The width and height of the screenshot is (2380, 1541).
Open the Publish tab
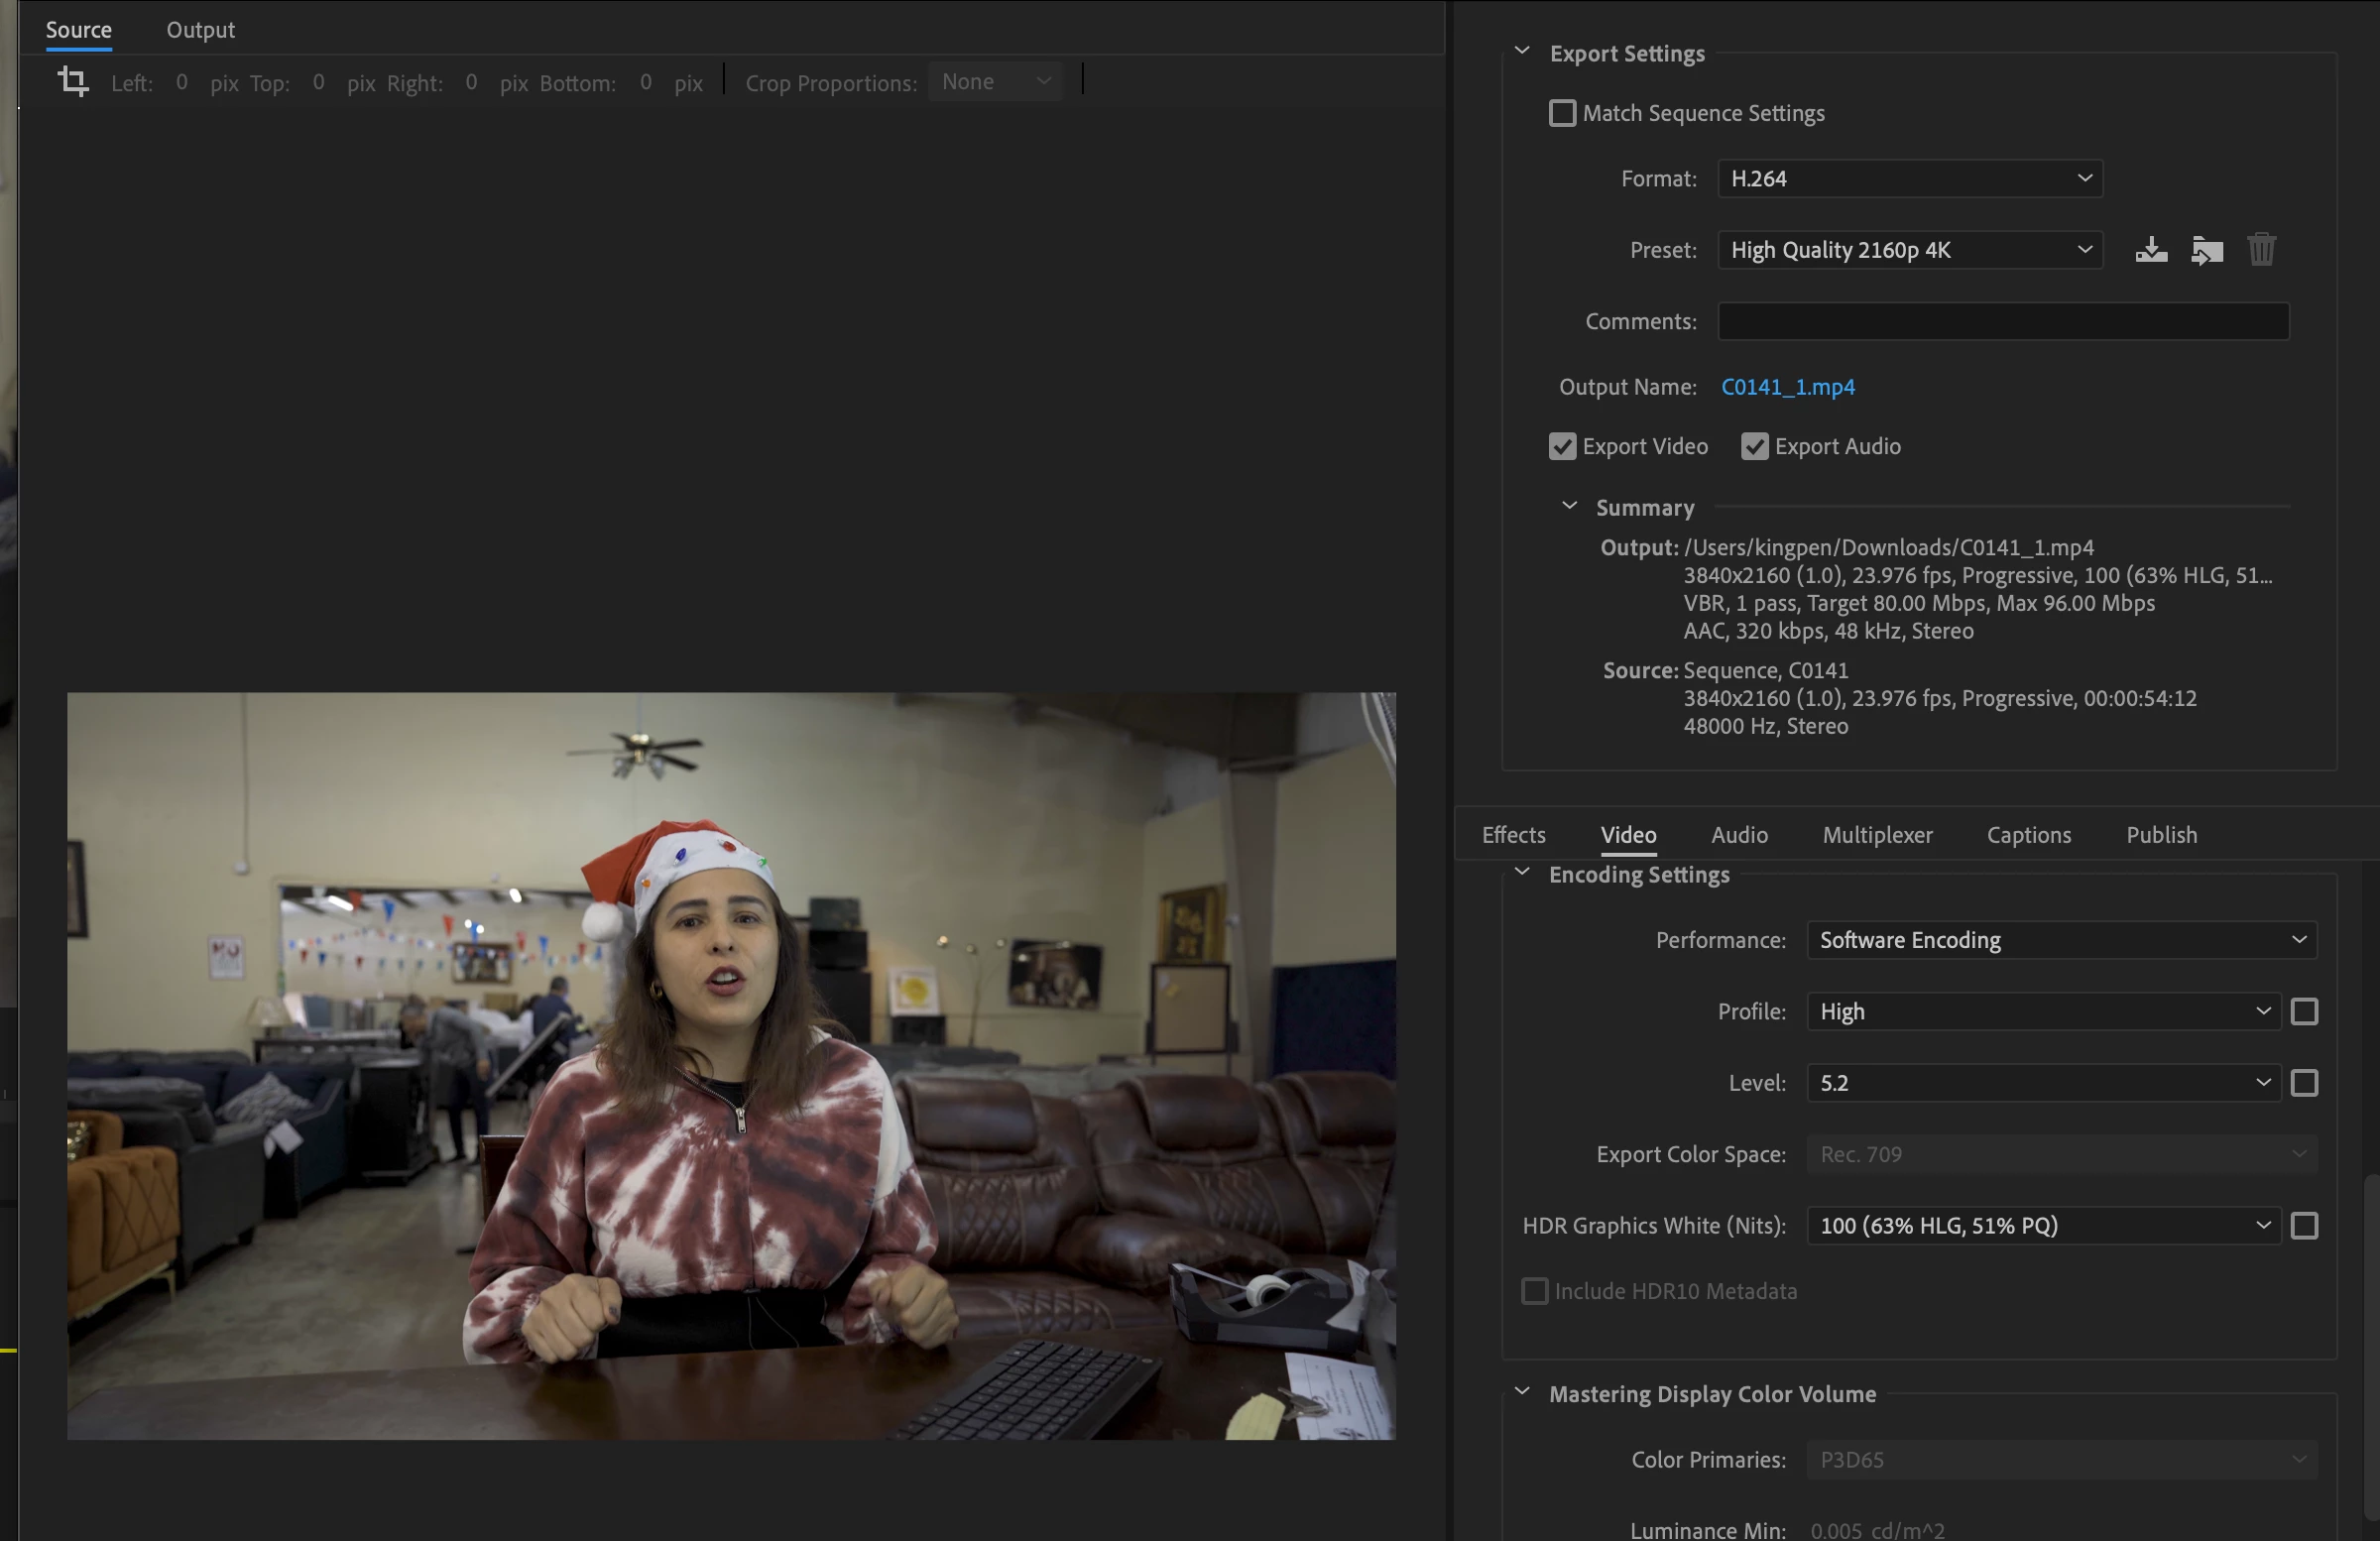(x=2161, y=835)
